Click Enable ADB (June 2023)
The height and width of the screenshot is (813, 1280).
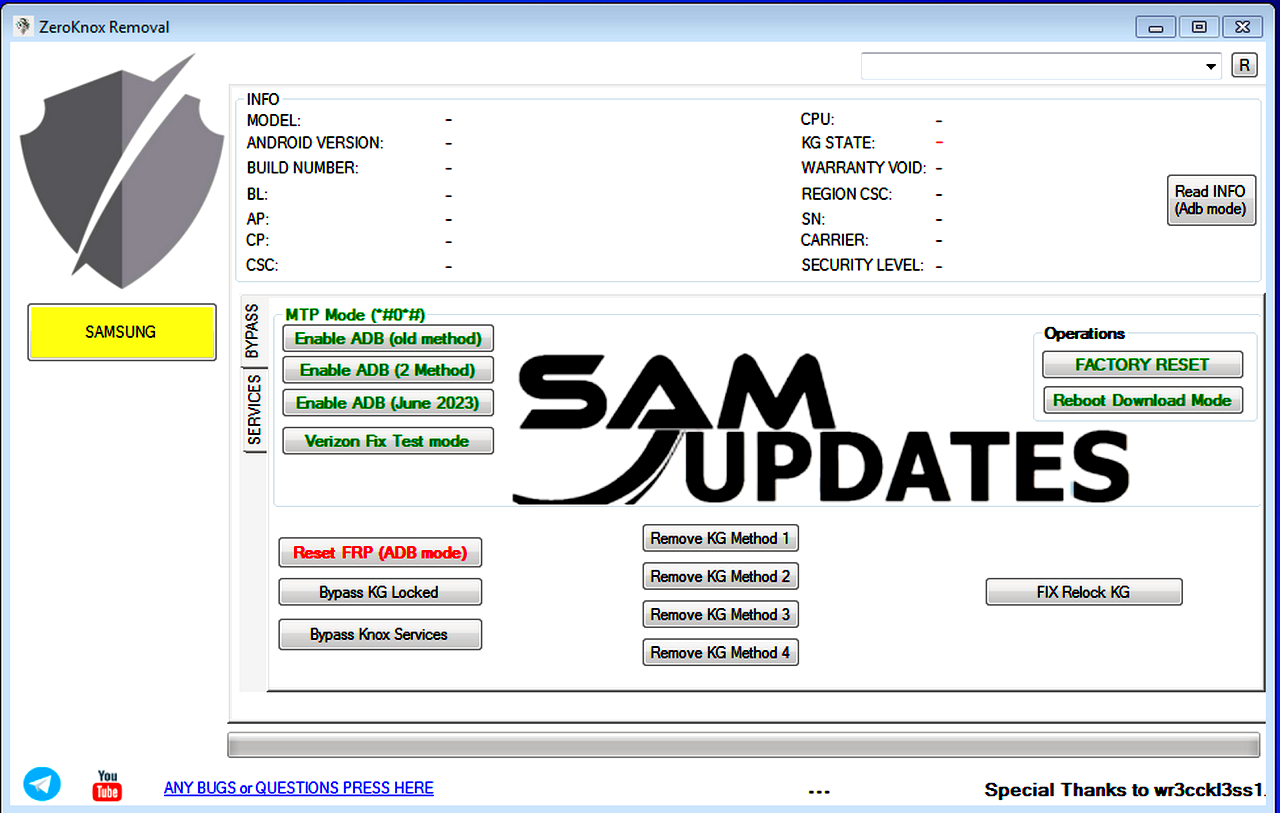click(388, 403)
